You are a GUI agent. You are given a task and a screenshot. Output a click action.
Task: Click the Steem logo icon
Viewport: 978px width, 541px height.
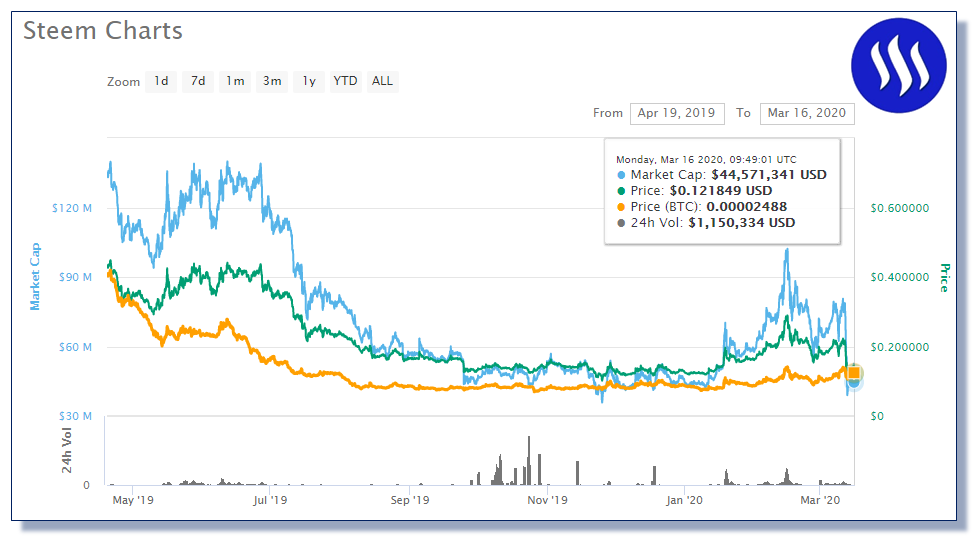pos(898,65)
